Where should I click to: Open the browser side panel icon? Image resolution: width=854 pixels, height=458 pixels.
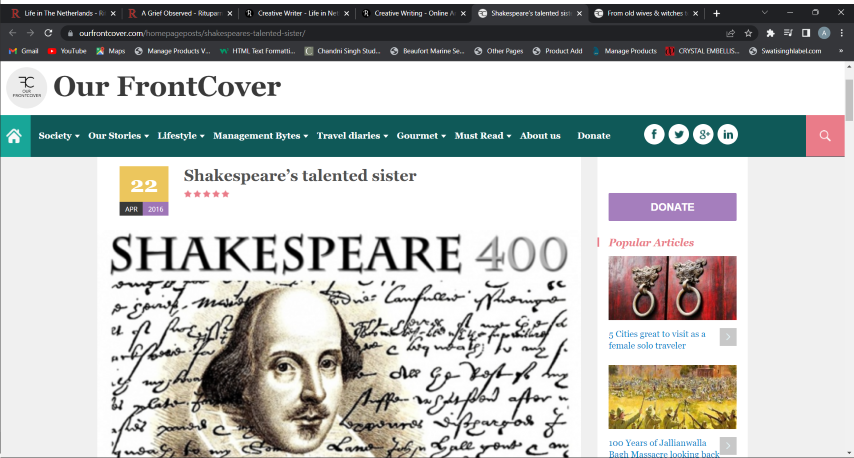point(806,33)
